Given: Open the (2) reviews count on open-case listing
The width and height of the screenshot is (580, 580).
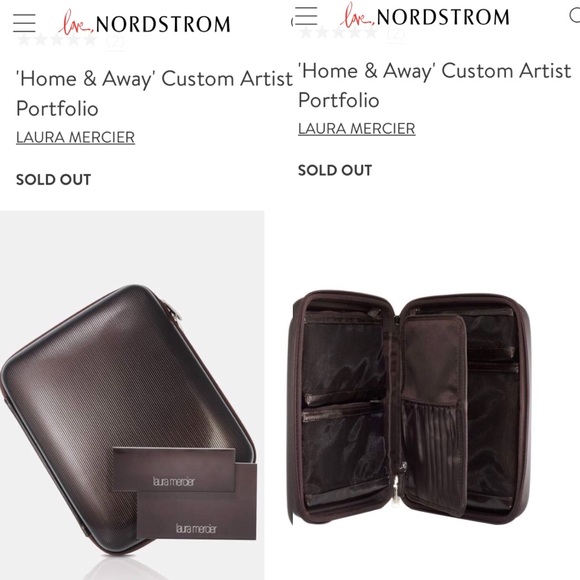Looking at the screenshot, I should point(396,33).
